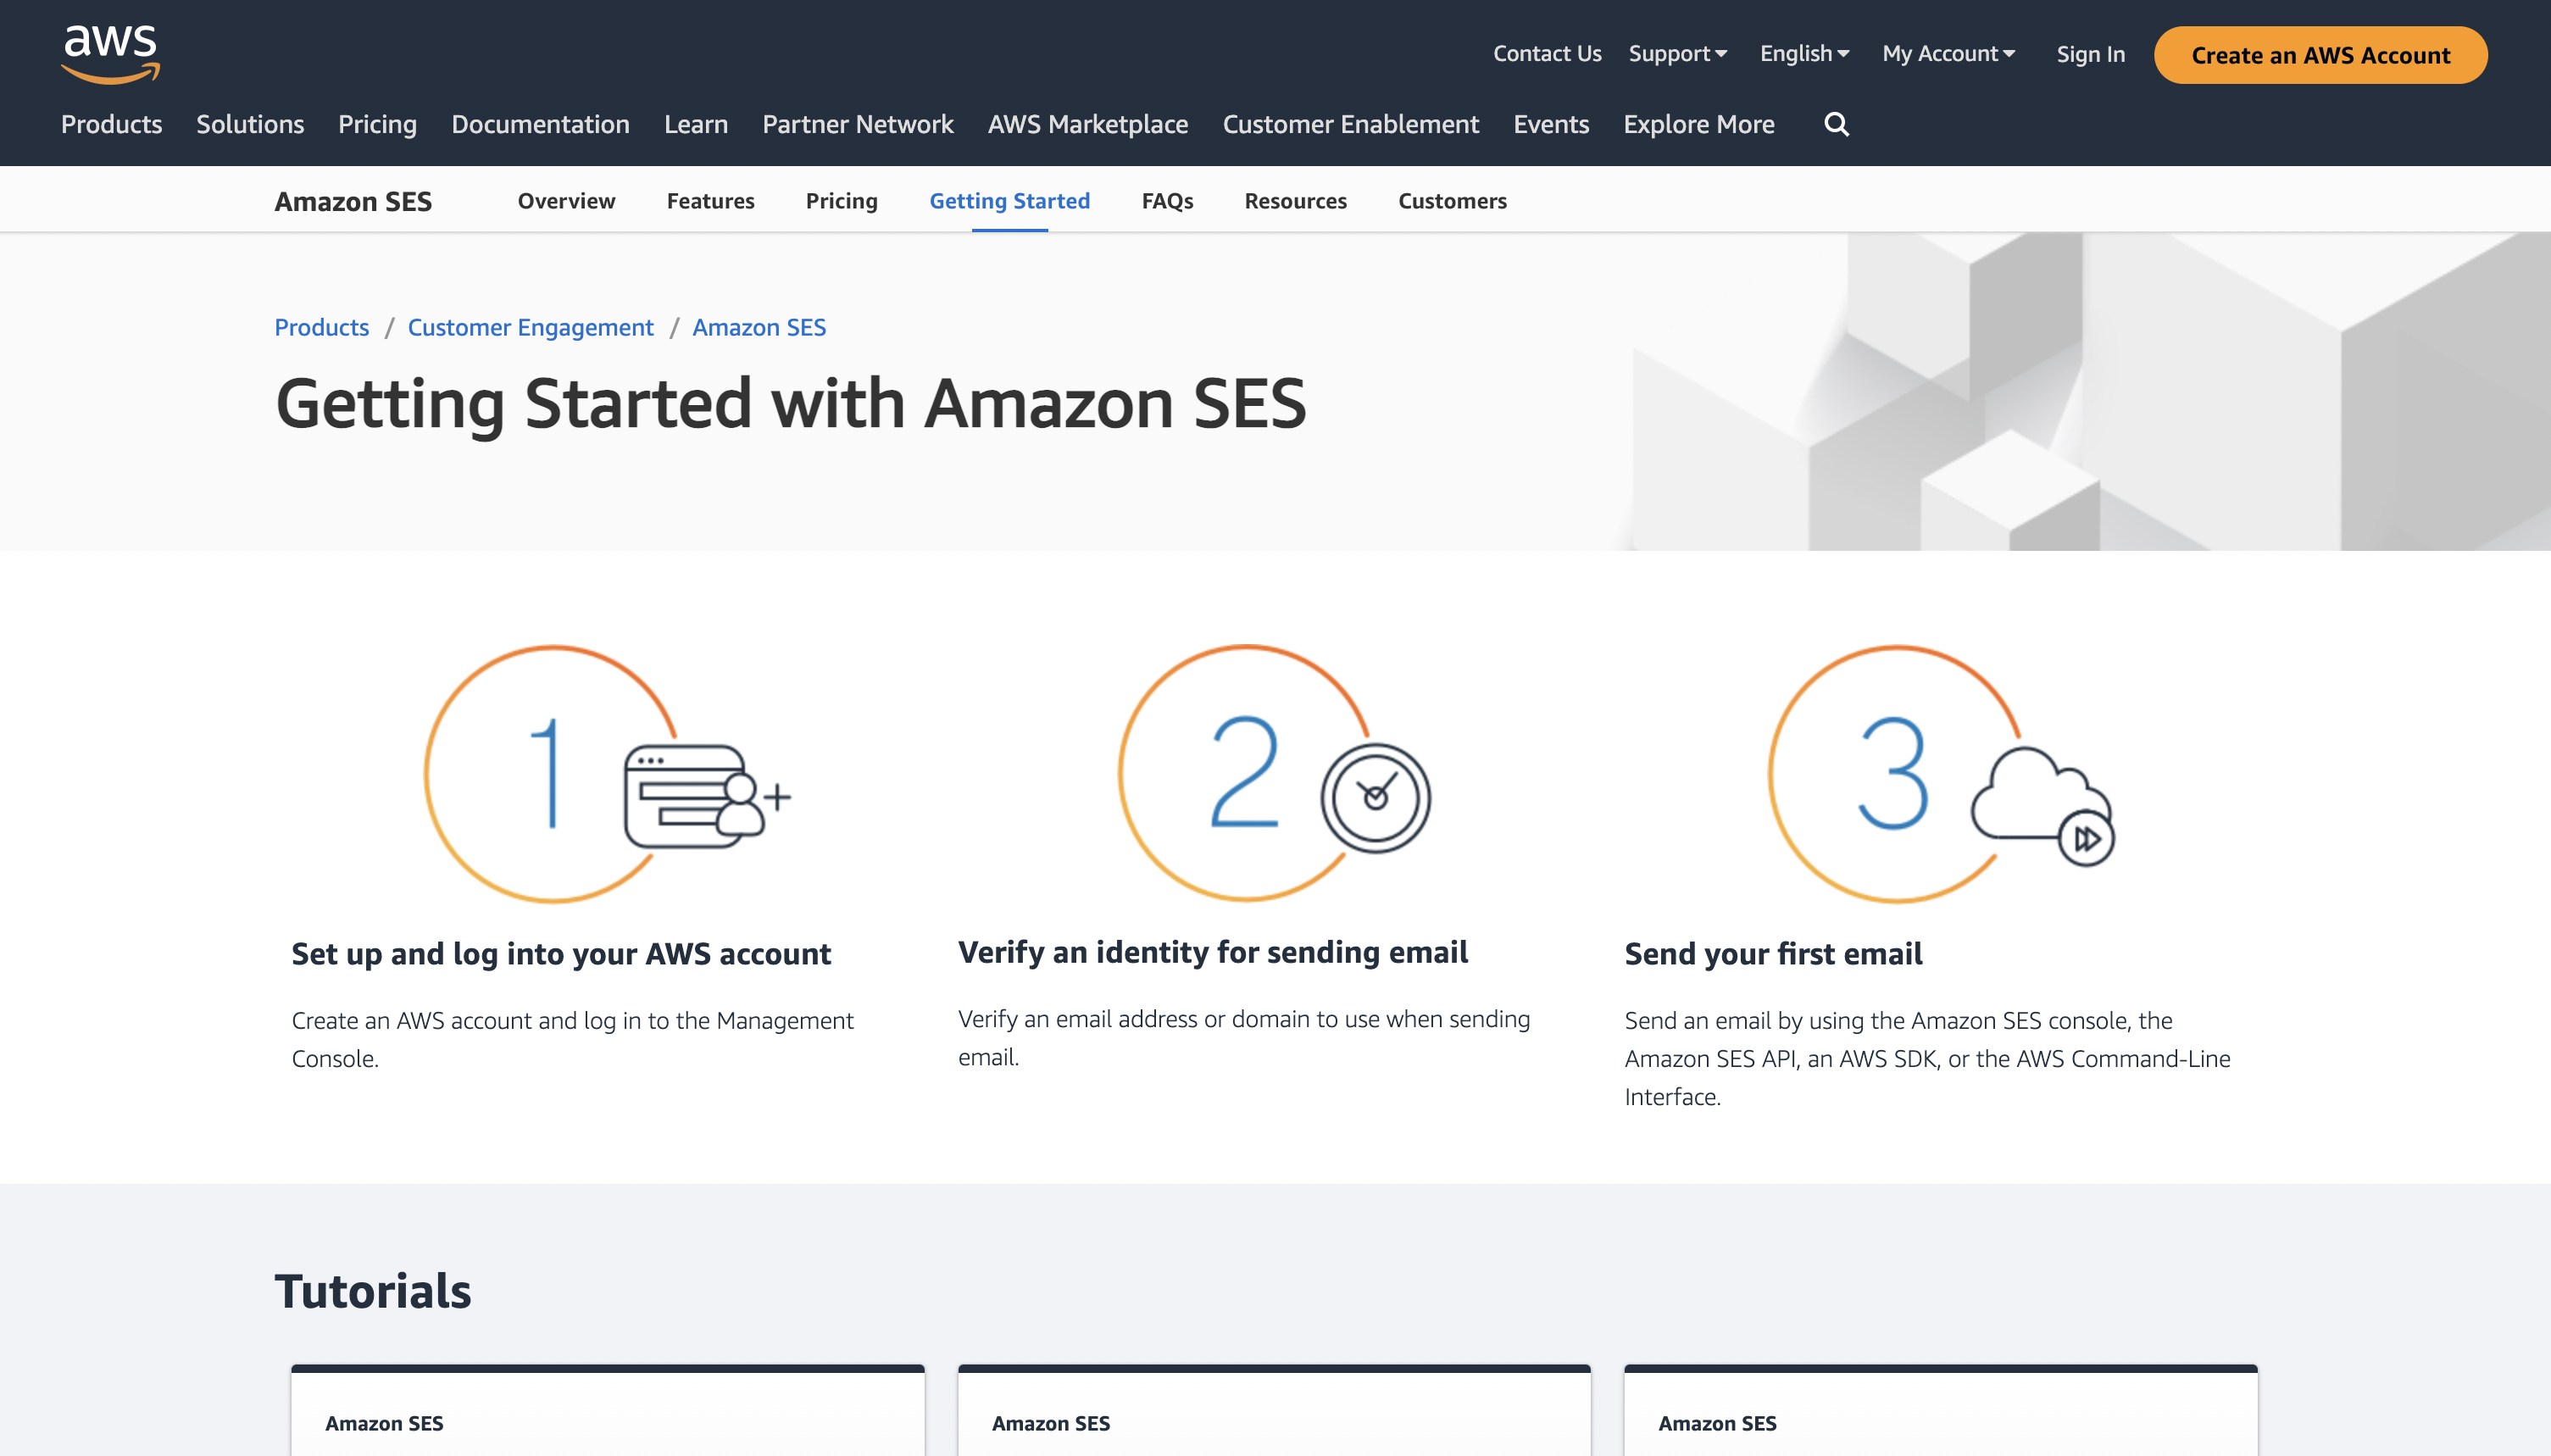The image size is (2551, 1456).
Task: Click the Sign In link
Action: click(2090, 53)
